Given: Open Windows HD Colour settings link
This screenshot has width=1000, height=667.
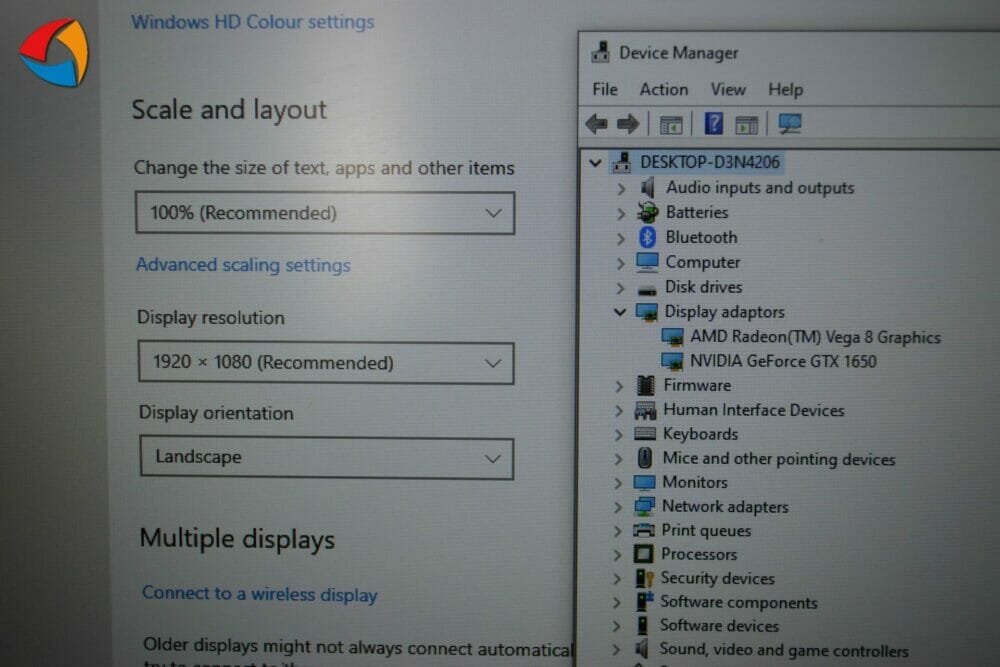Looking at the screenshot, I should (253, 22).
